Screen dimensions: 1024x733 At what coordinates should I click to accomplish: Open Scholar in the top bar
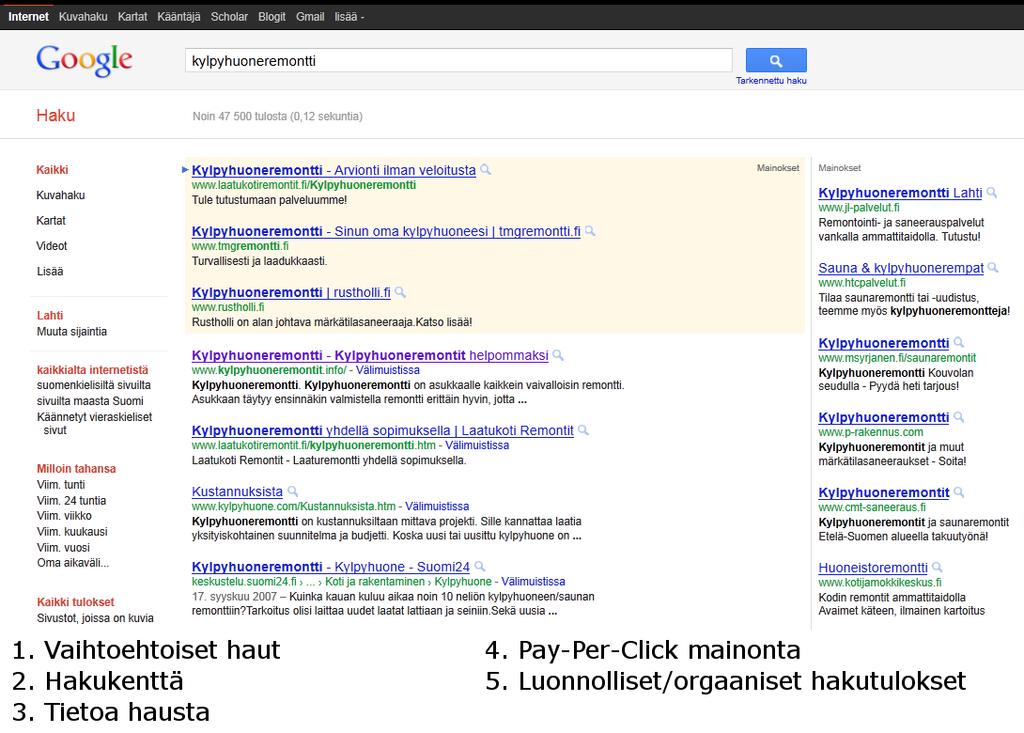pos(229,17)
